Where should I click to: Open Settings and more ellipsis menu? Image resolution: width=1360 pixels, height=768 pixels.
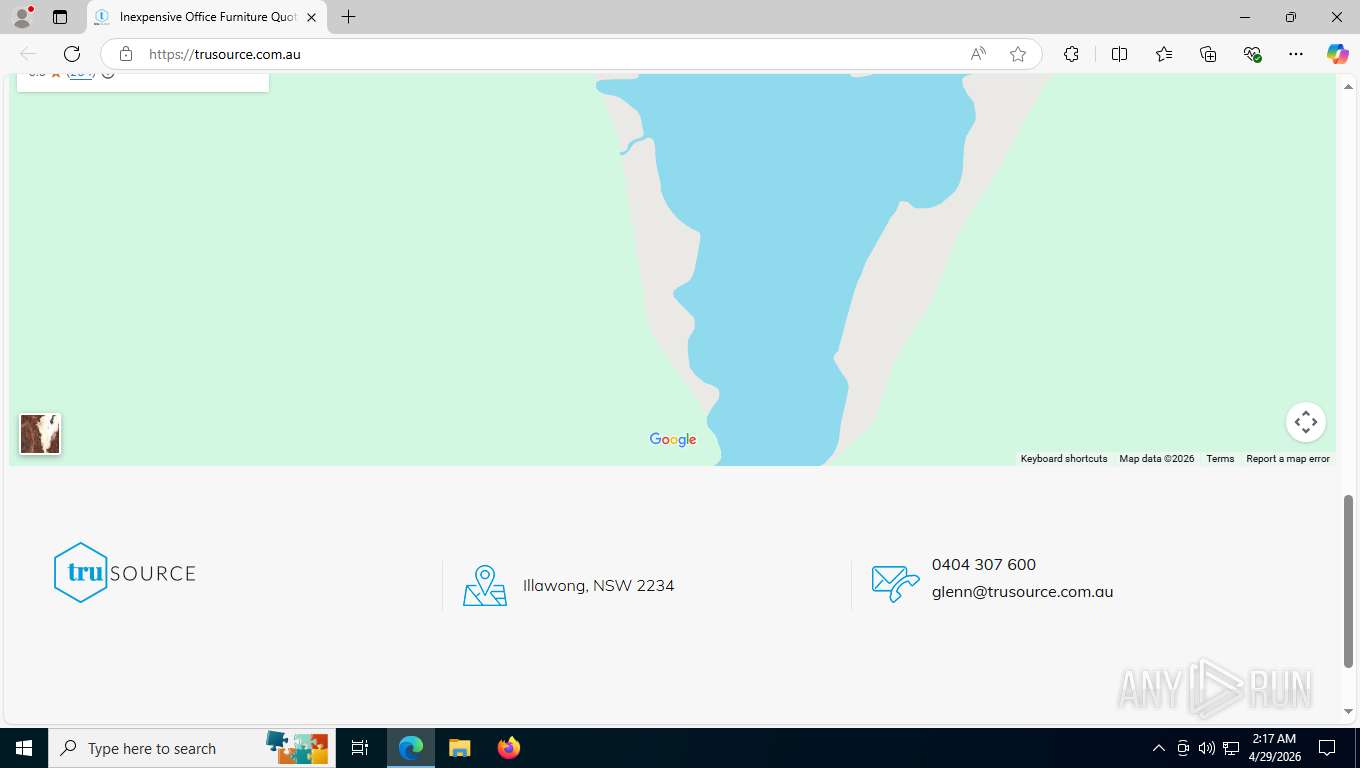pyautogui.click(x=1296, y=54)
